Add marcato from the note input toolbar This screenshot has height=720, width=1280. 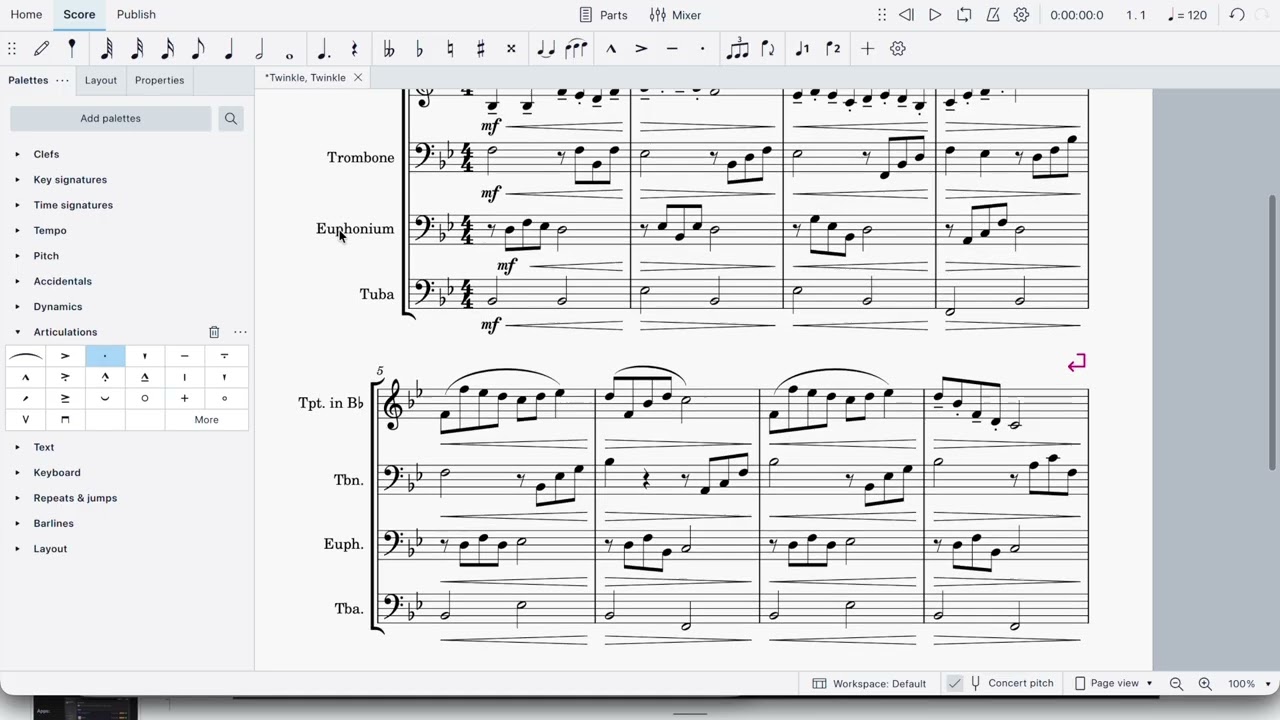pos(611,48)
